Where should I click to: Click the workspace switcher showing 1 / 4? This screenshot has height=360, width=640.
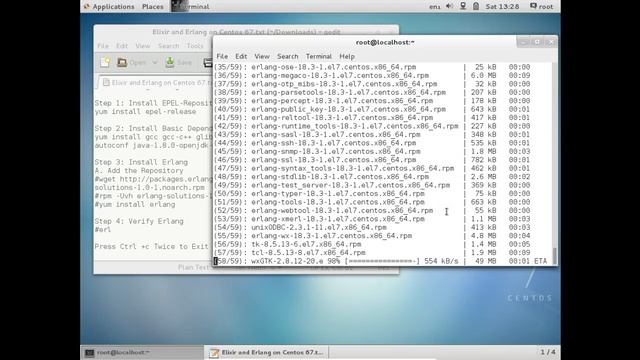(x=548, y=352)
